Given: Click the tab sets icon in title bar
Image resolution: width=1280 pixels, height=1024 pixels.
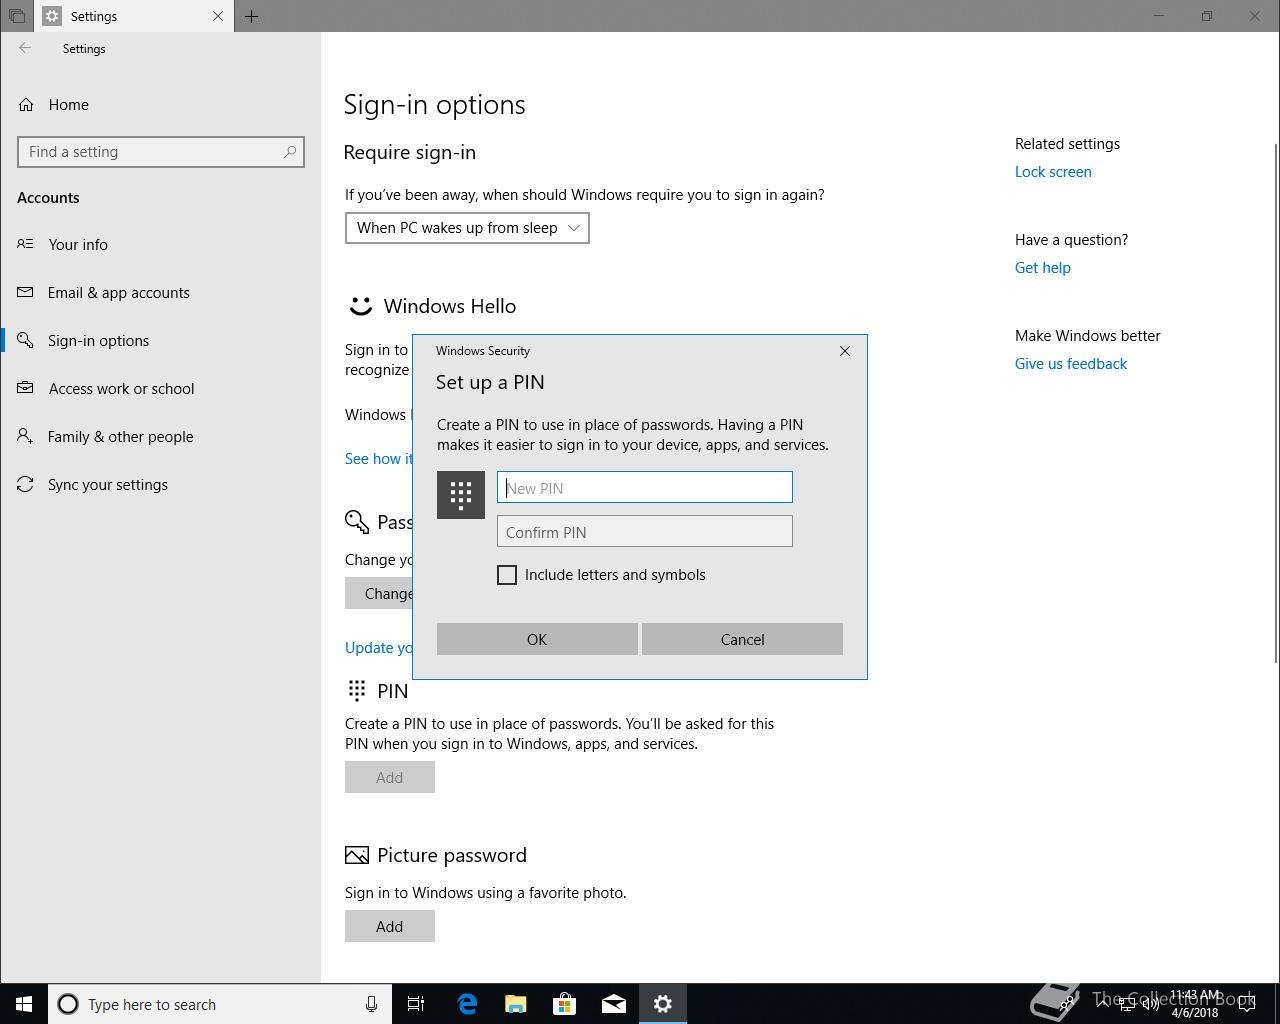Looking at the screenshot, I should click(x=17, y=16).
